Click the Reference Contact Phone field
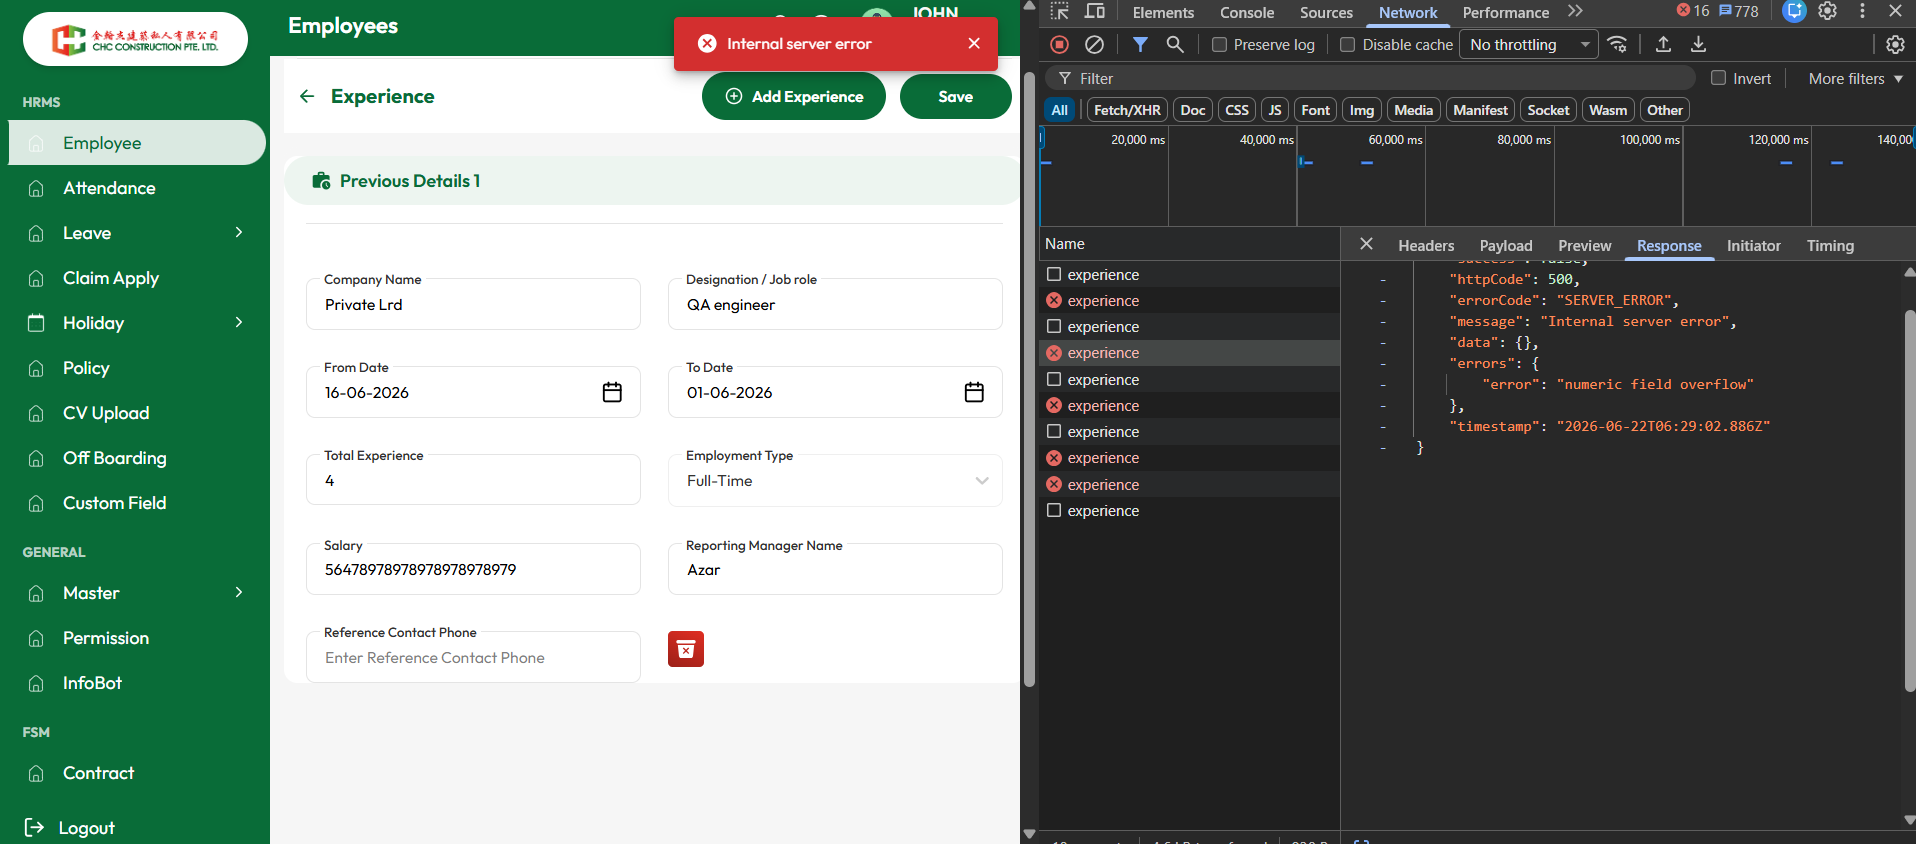The width and height of the screenshot is (1916, 844). (473, 657)
